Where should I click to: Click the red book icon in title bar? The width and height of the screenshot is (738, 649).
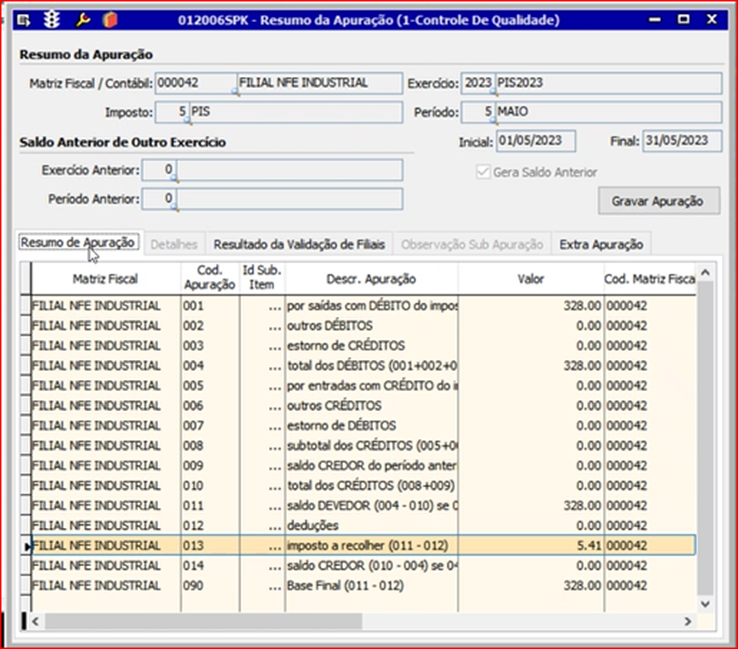(109, 20)
